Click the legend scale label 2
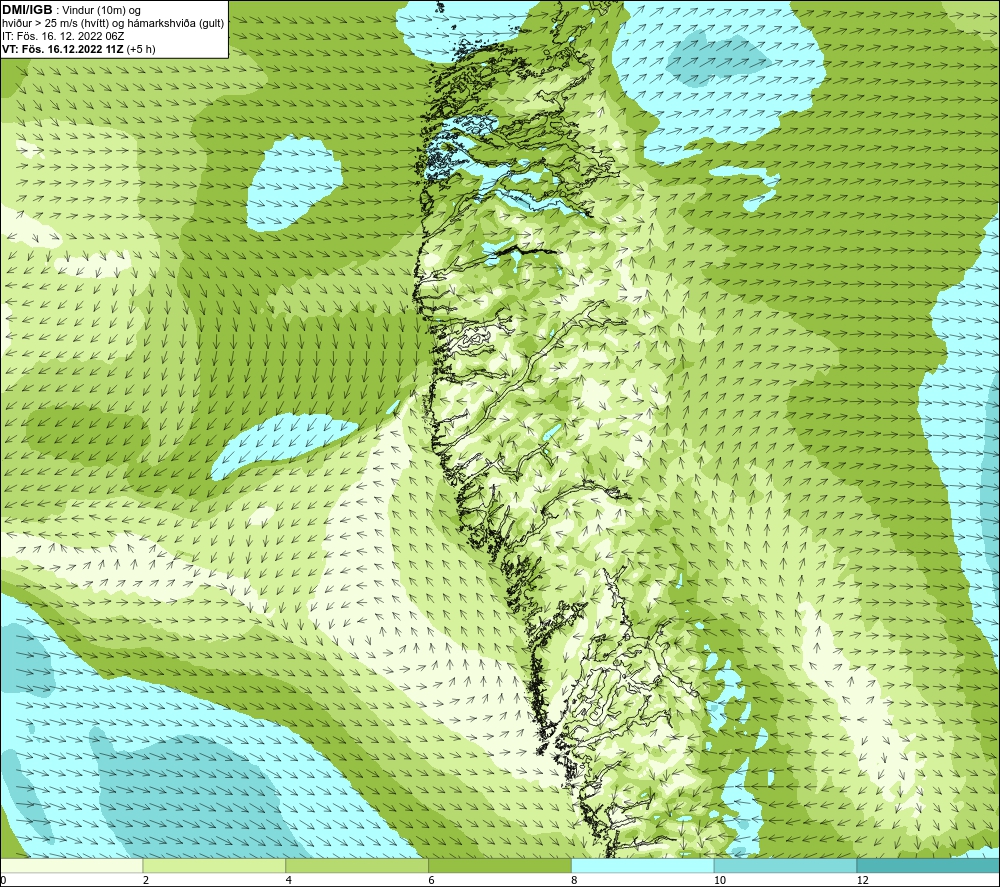The image size is (1000, 887). [x=146, y=880]
